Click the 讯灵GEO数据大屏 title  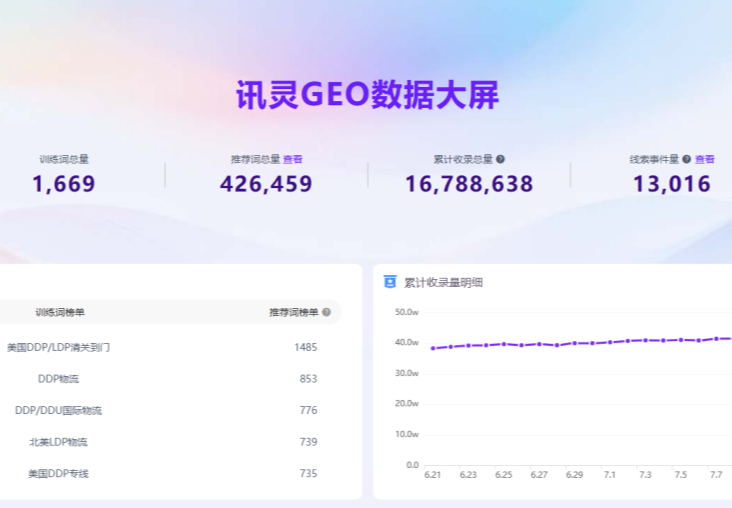(367, 95)
